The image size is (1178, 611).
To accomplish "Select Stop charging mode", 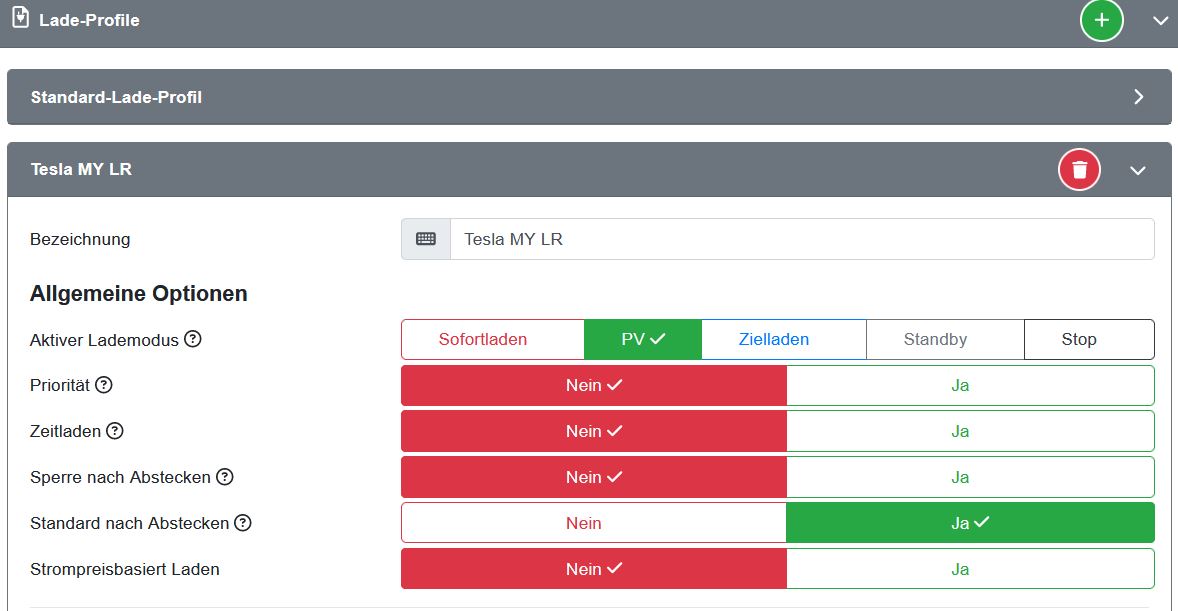I will pyautogui.click(x=1089, y=340).
